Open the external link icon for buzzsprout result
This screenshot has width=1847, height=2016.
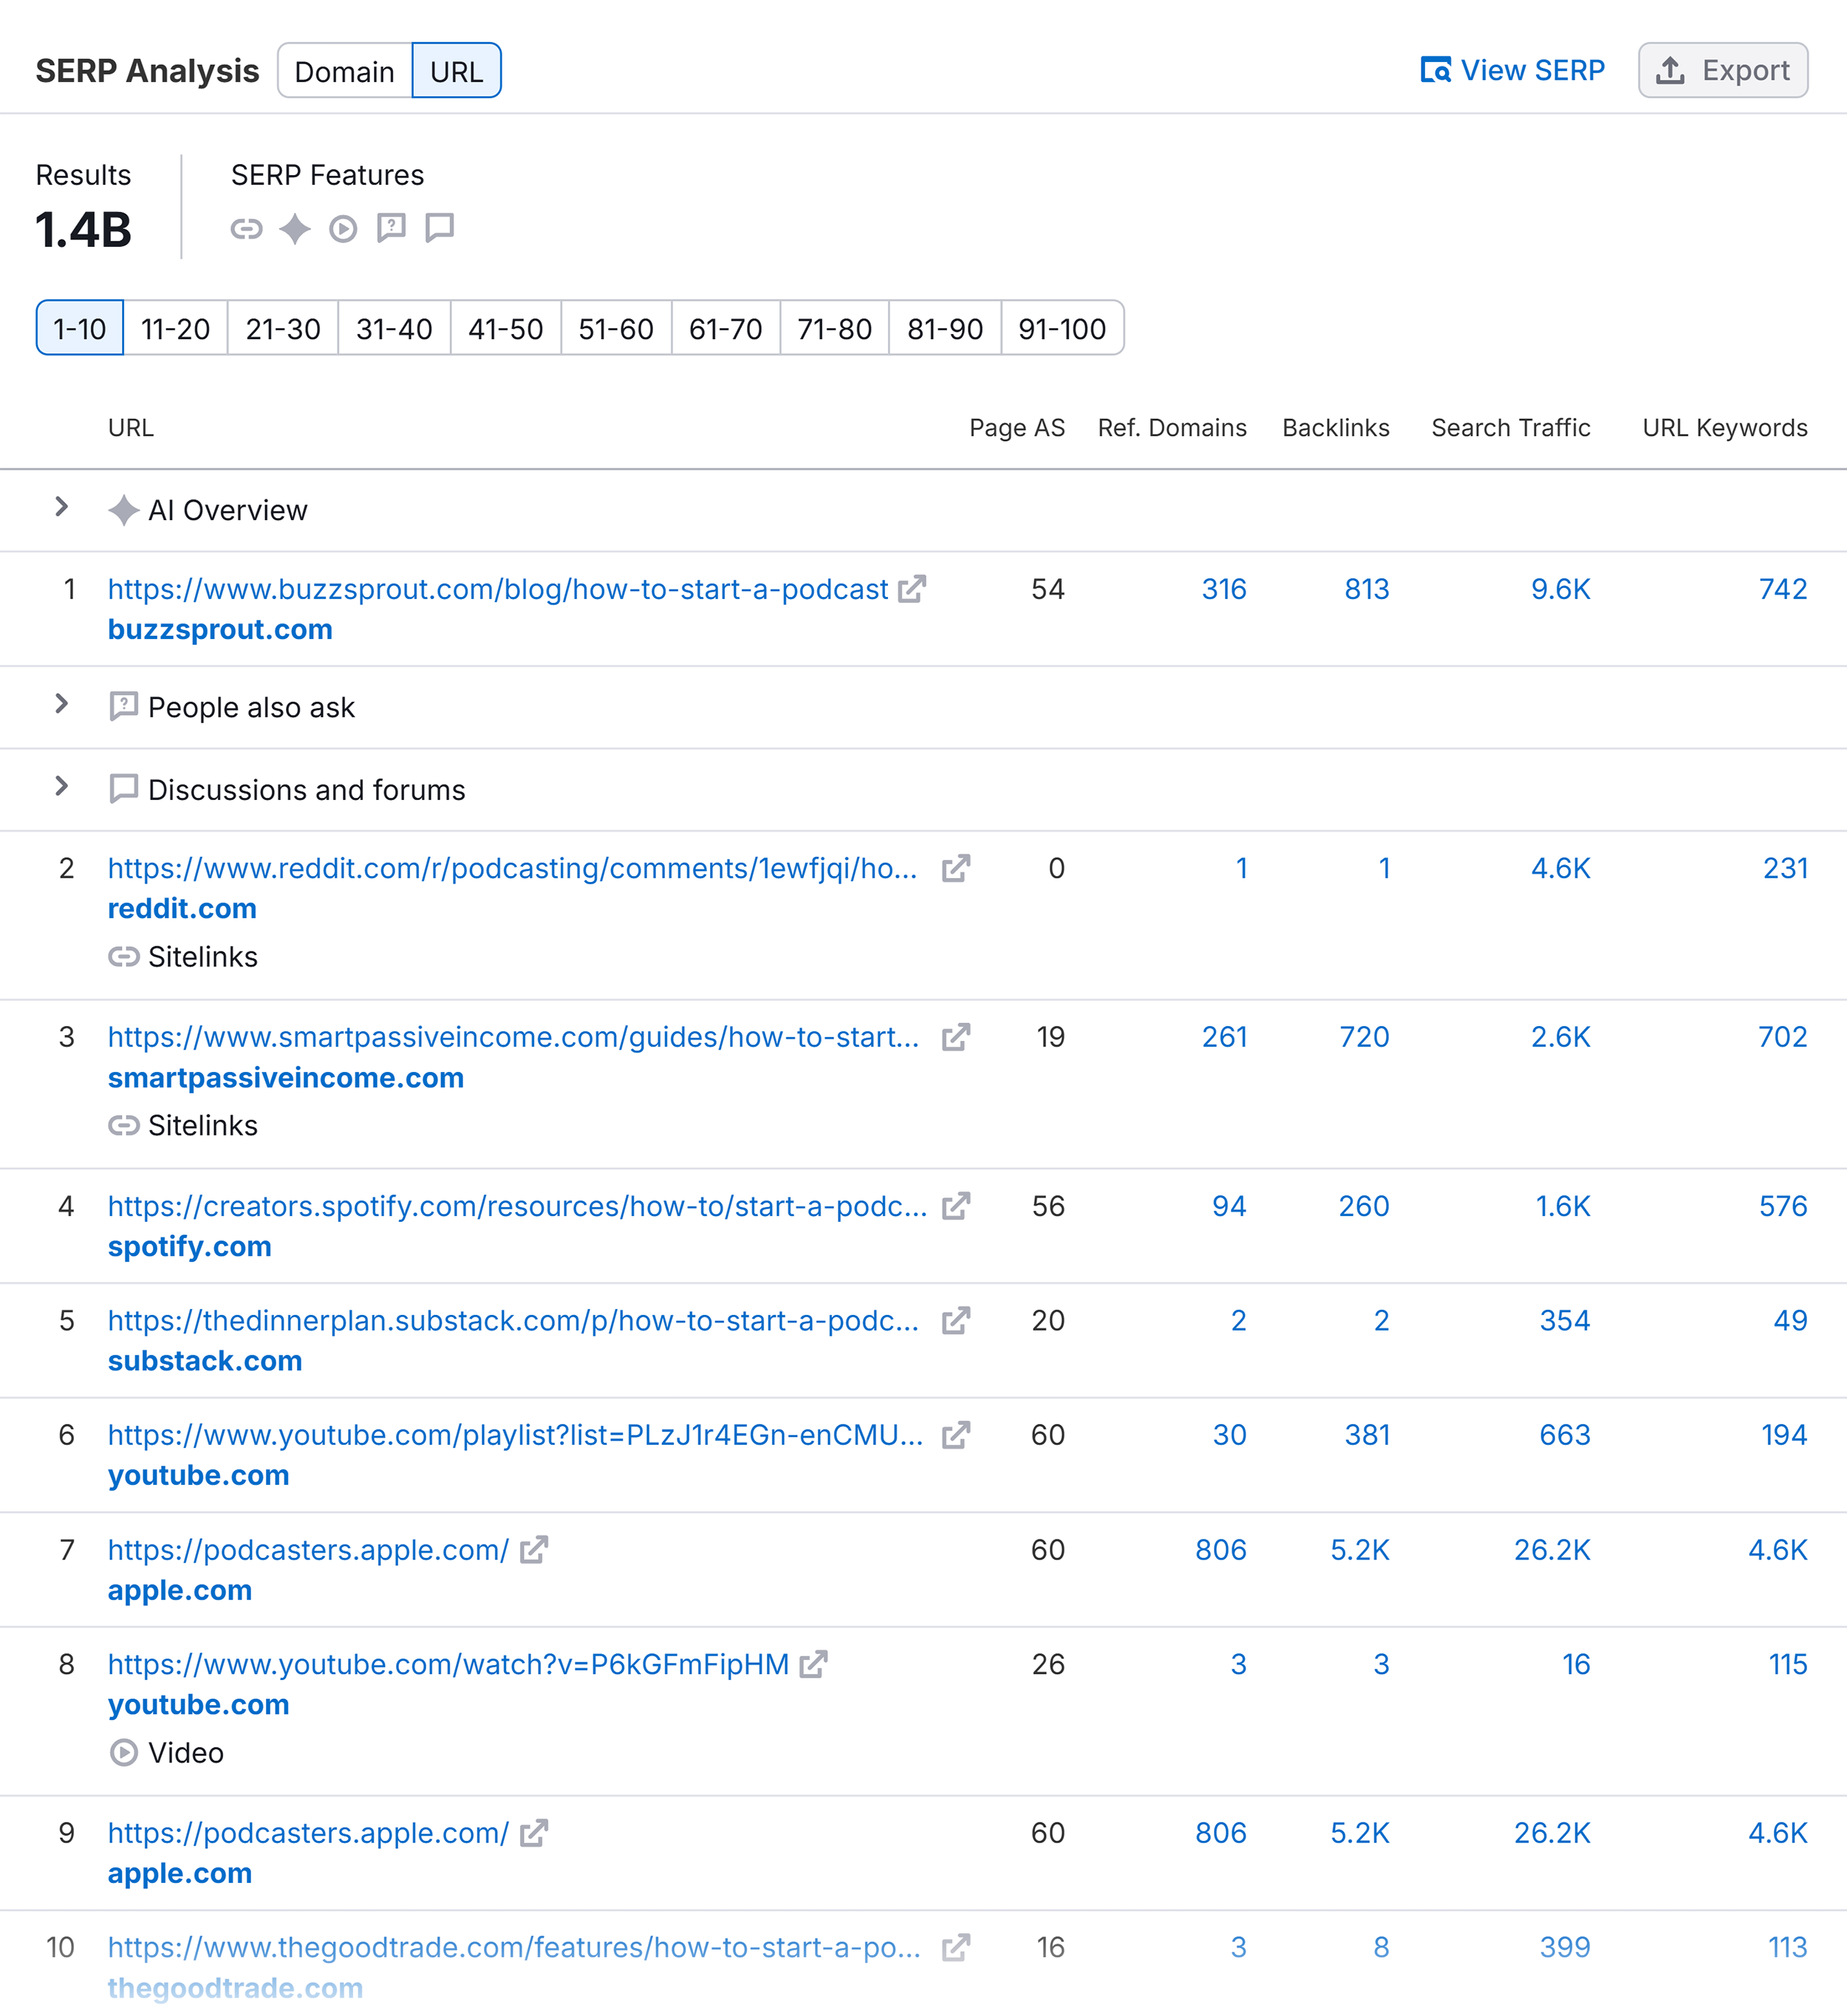click(911, 589)
